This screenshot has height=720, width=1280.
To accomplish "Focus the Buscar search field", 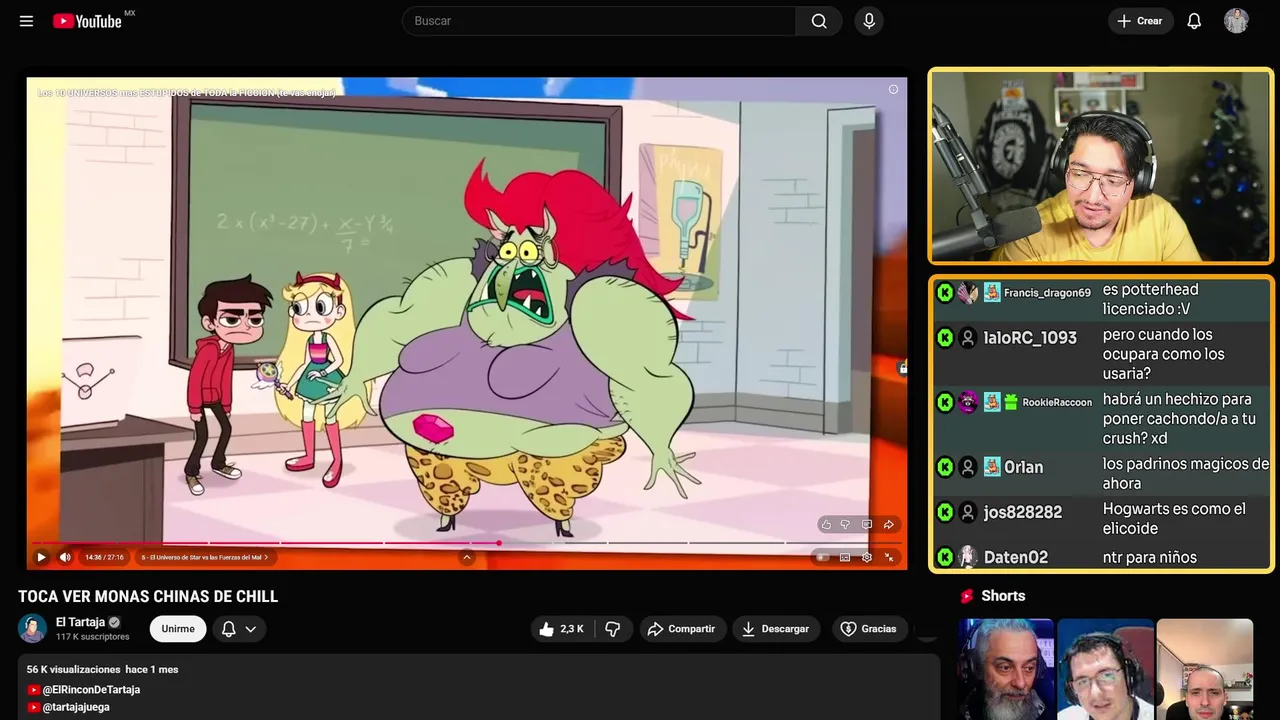I will [x=599, y=21].
